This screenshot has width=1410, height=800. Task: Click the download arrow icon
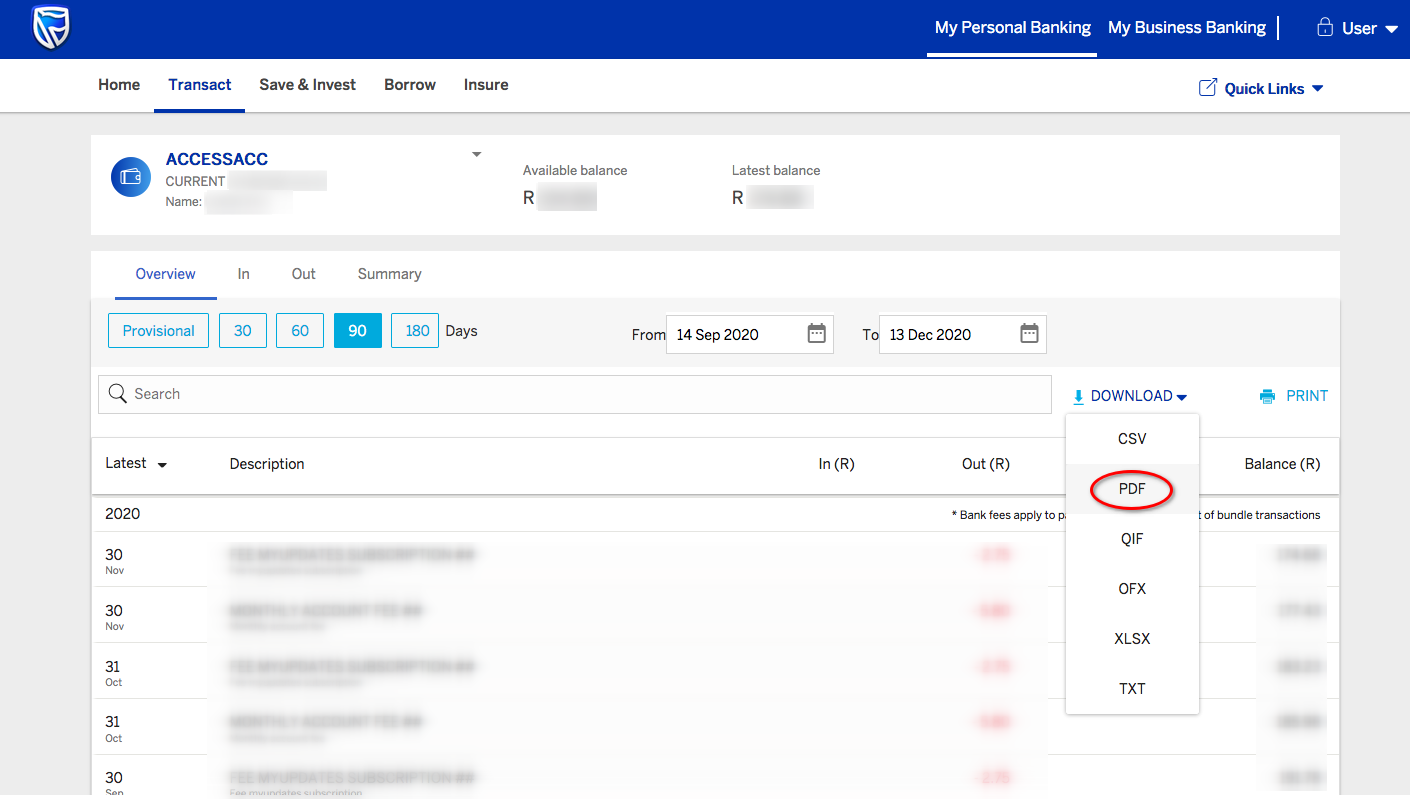[x=1078, y=397]
